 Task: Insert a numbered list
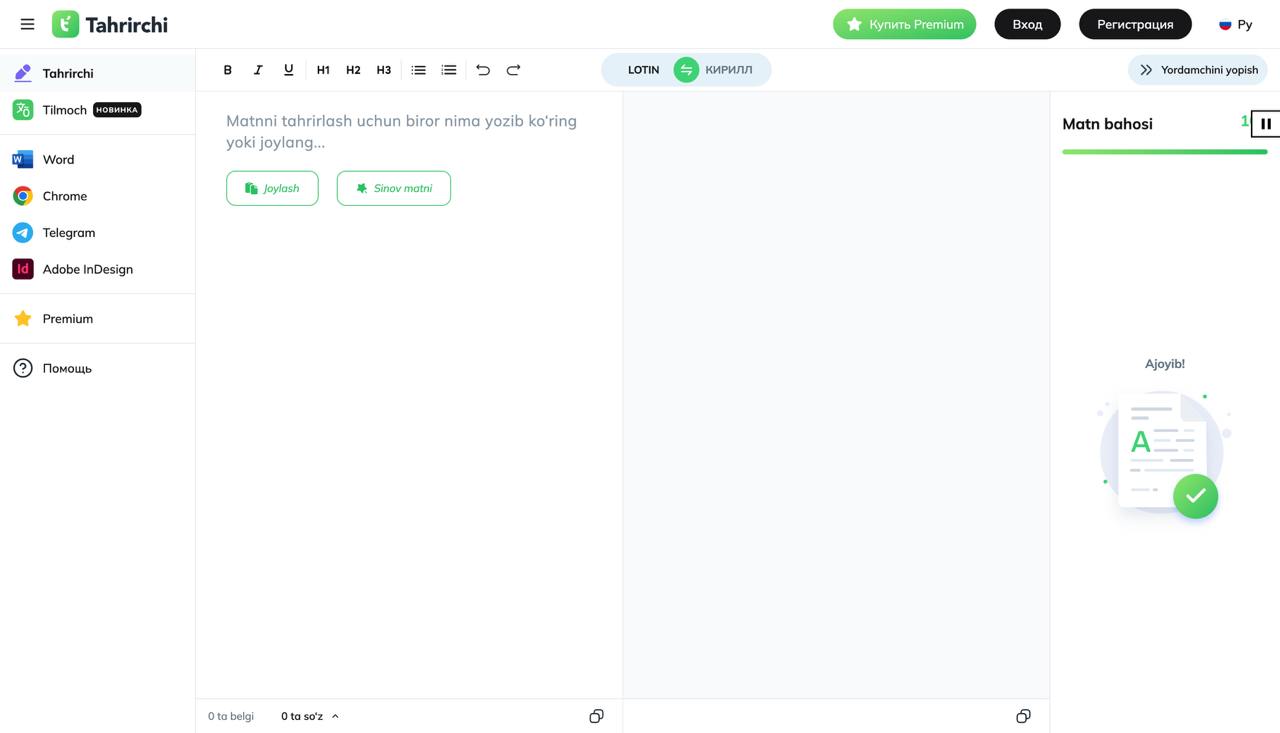[x=449, y=70]
